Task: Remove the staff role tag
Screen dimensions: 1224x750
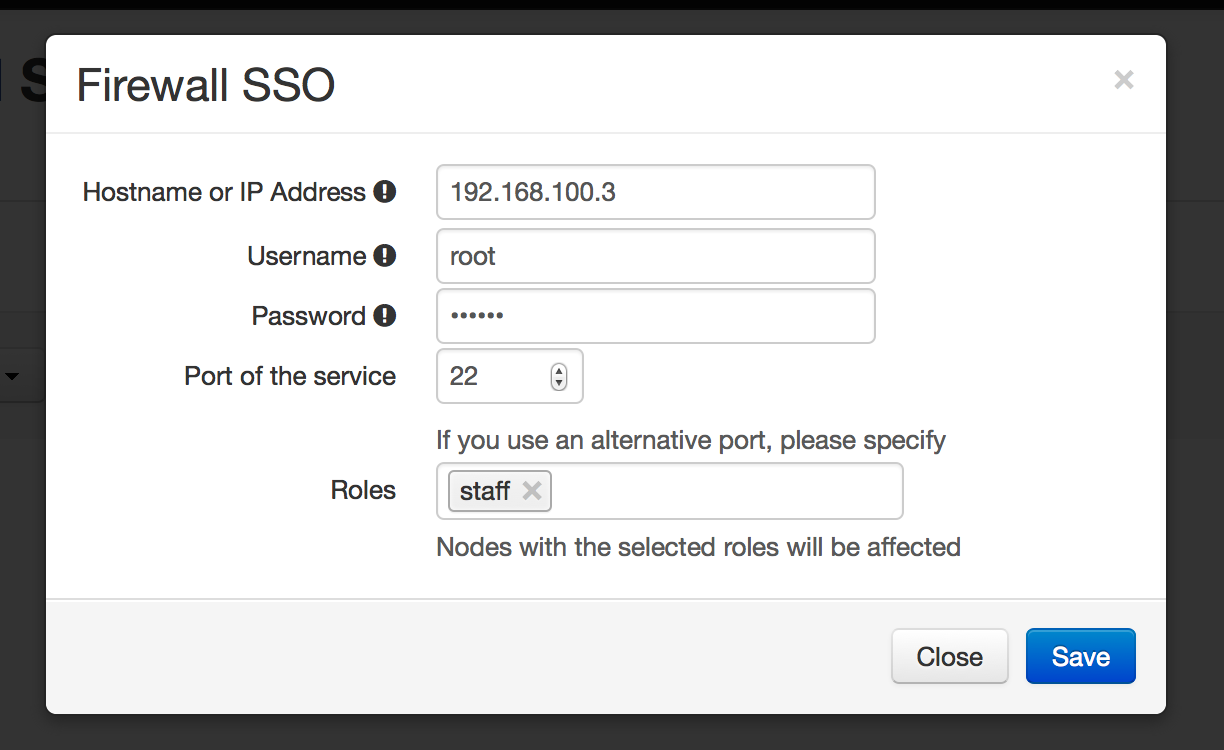Action: pos(532,491)
